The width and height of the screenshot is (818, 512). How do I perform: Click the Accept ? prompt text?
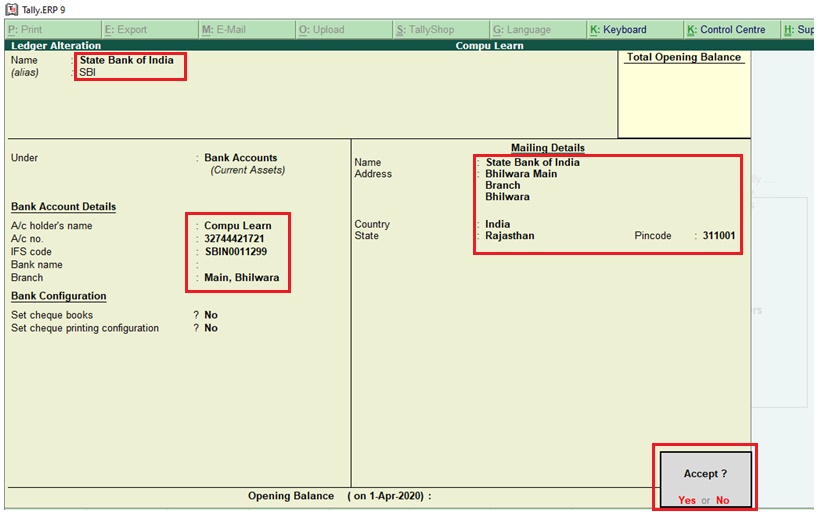pyautogui.click(x=705, y=474)
